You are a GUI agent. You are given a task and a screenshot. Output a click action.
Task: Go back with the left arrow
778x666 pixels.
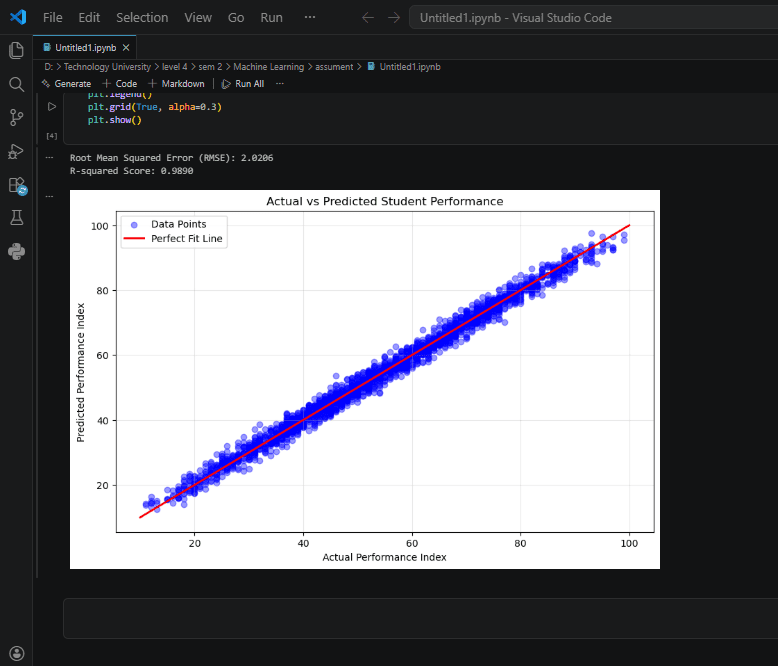pyautogui.click(x=368, y=18)
